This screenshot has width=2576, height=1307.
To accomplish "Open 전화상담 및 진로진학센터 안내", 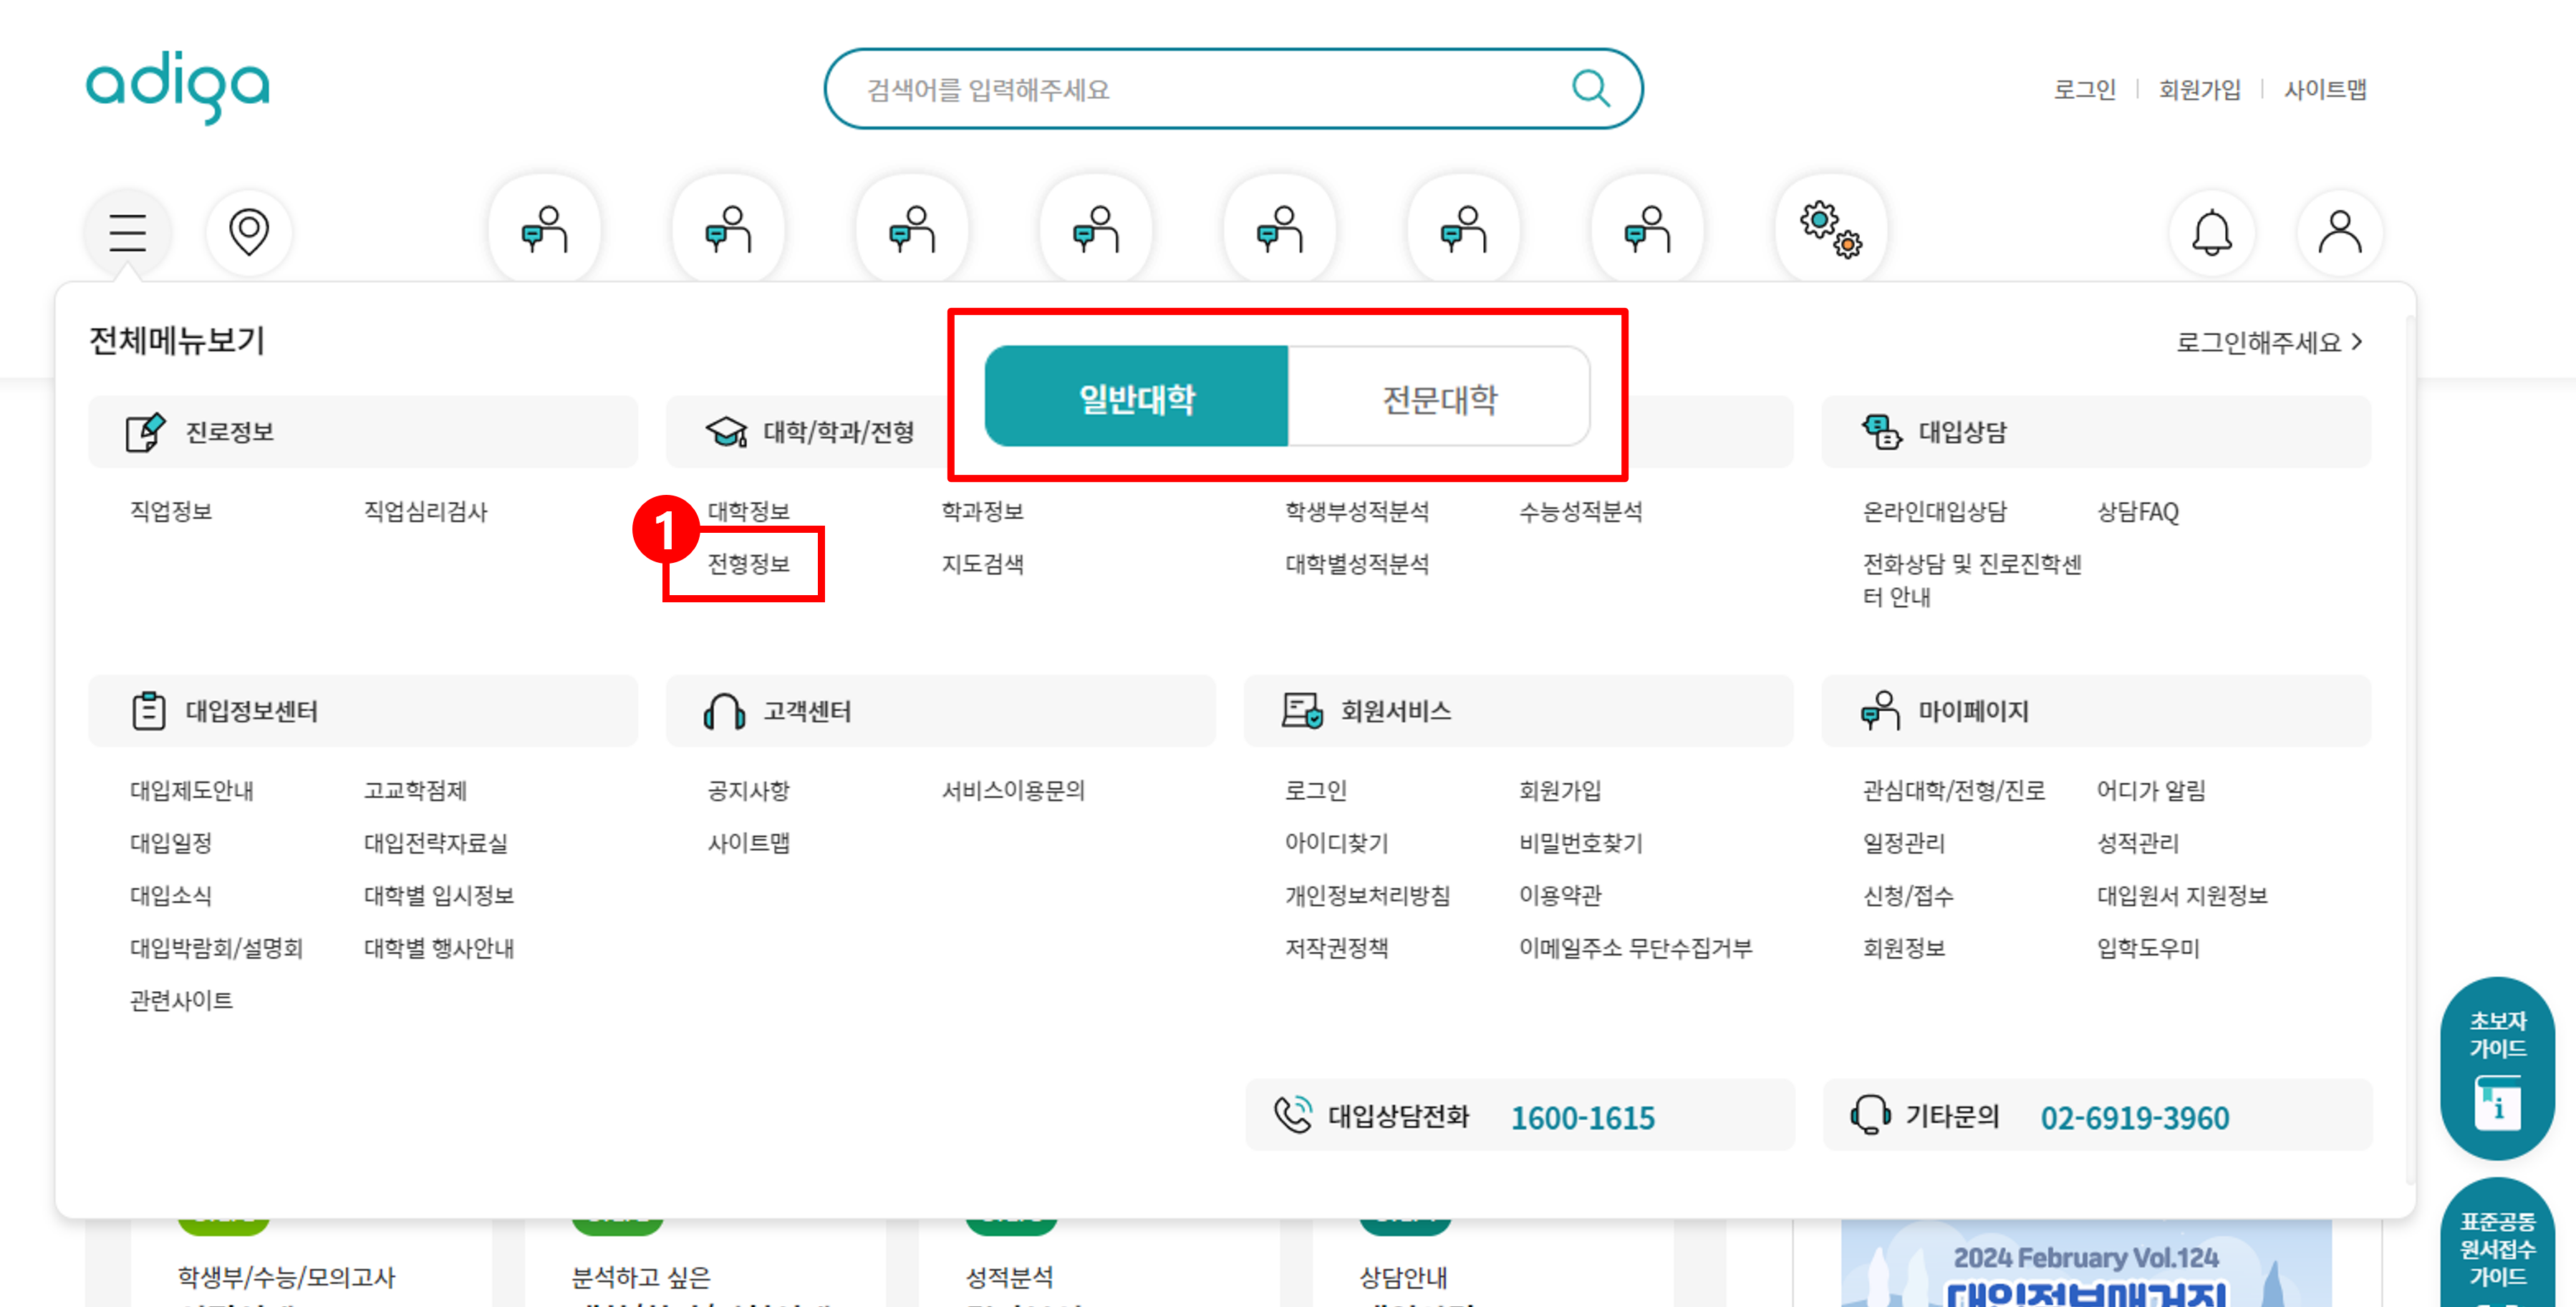I will pyautogui.click(x=1971, y=580).
